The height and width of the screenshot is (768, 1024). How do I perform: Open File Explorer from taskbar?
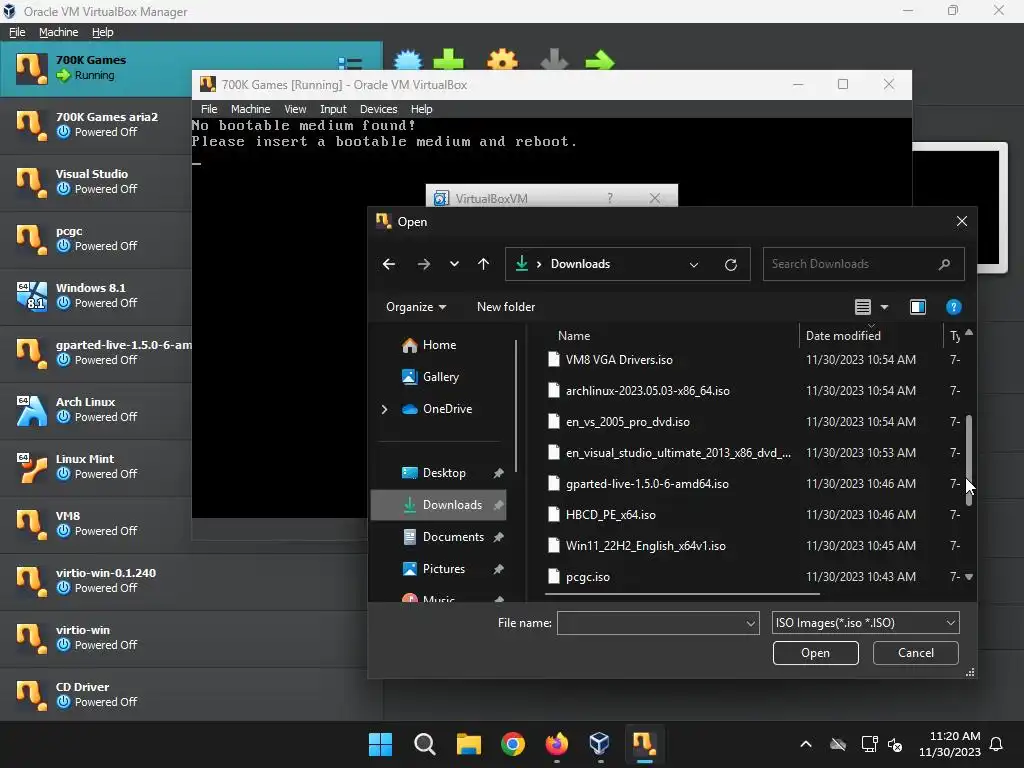(468, 744)
